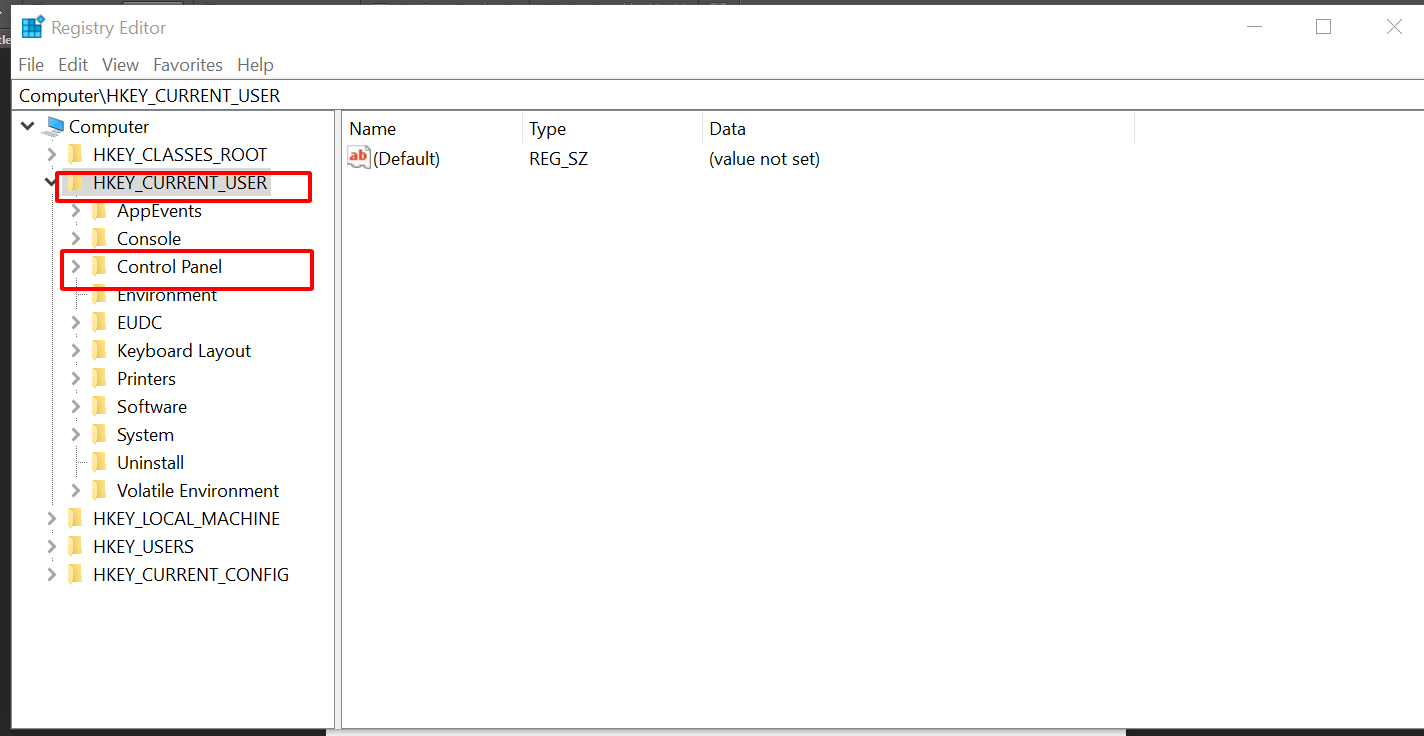The image size is (1424, 736).
Task: Click the System folder icon
Action: click(x=98, y=434)
